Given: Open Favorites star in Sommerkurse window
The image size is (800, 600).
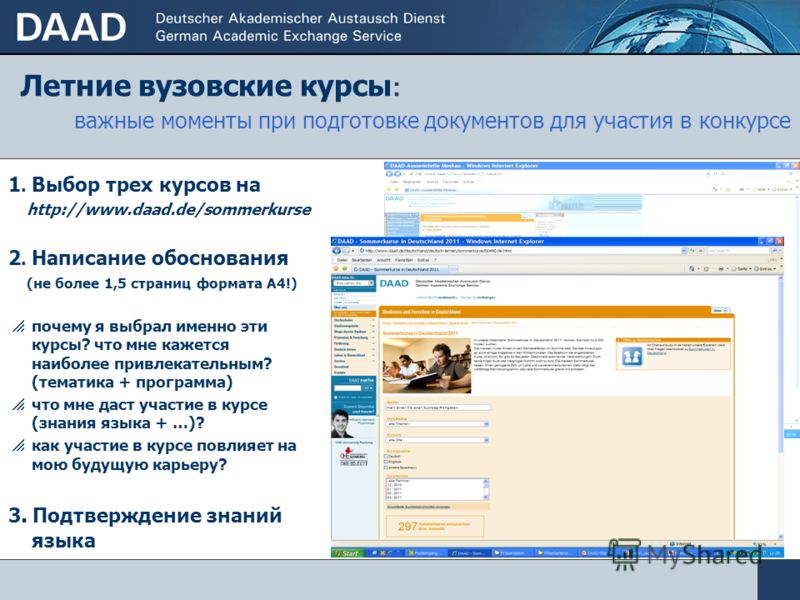Looking at the screenshot, I should coord(336,269).
